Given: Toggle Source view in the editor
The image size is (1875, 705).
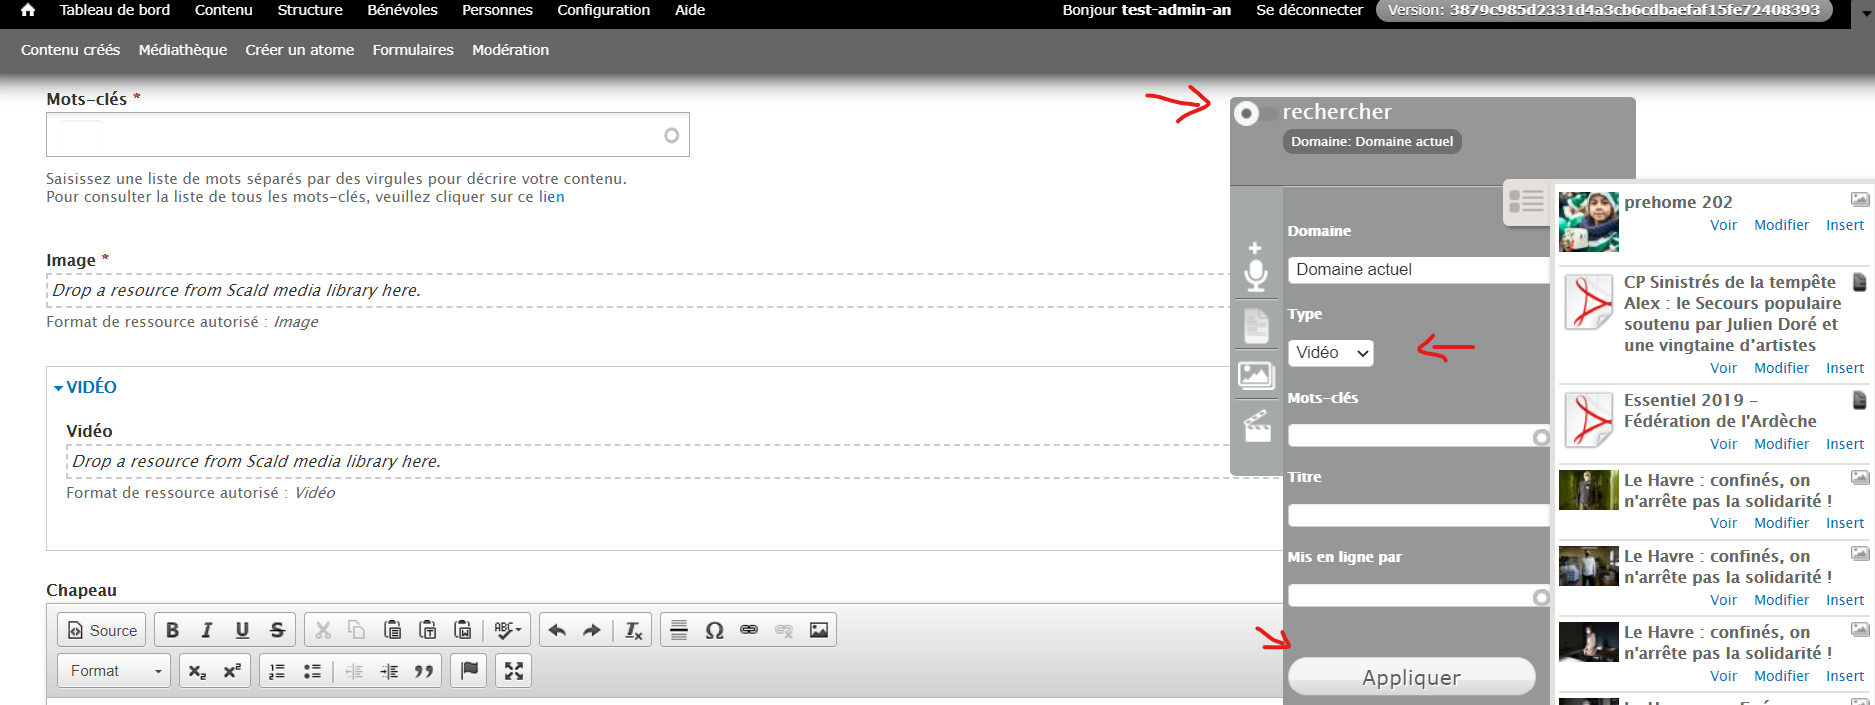Looking at the screenshot, I should pos(102,630).
